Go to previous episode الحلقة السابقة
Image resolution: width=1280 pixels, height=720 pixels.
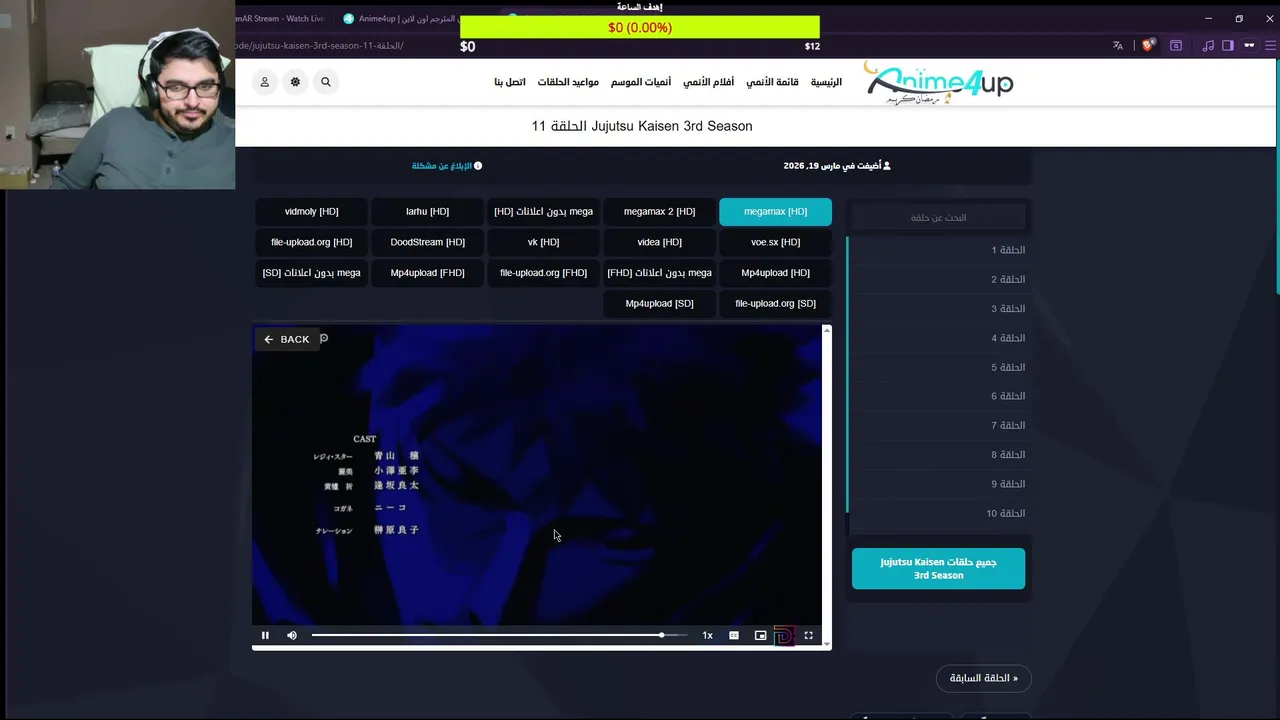[983, 678]
